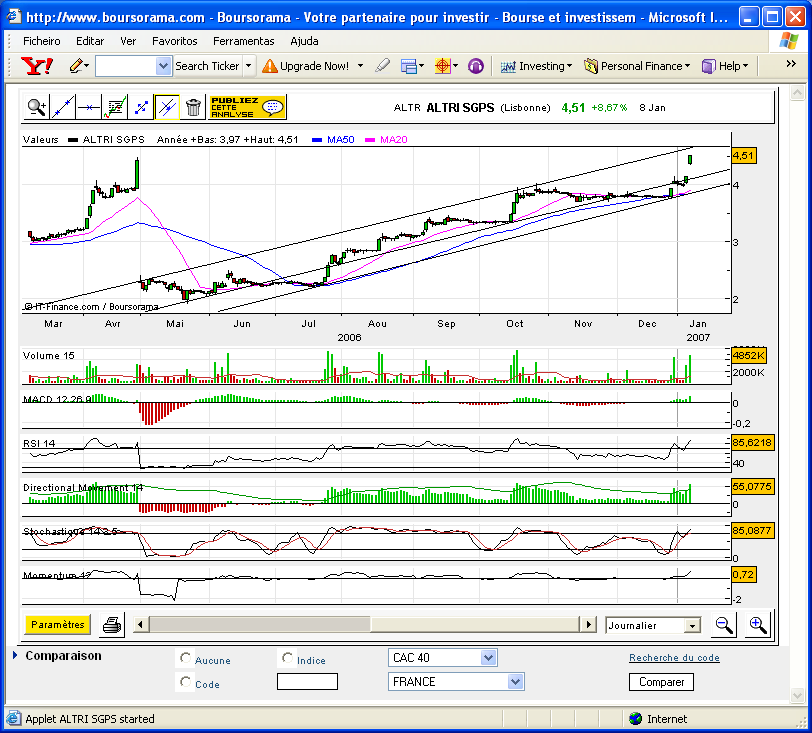
Task: Open the Ferramentas menu
Action: click(x=243, y=41)
